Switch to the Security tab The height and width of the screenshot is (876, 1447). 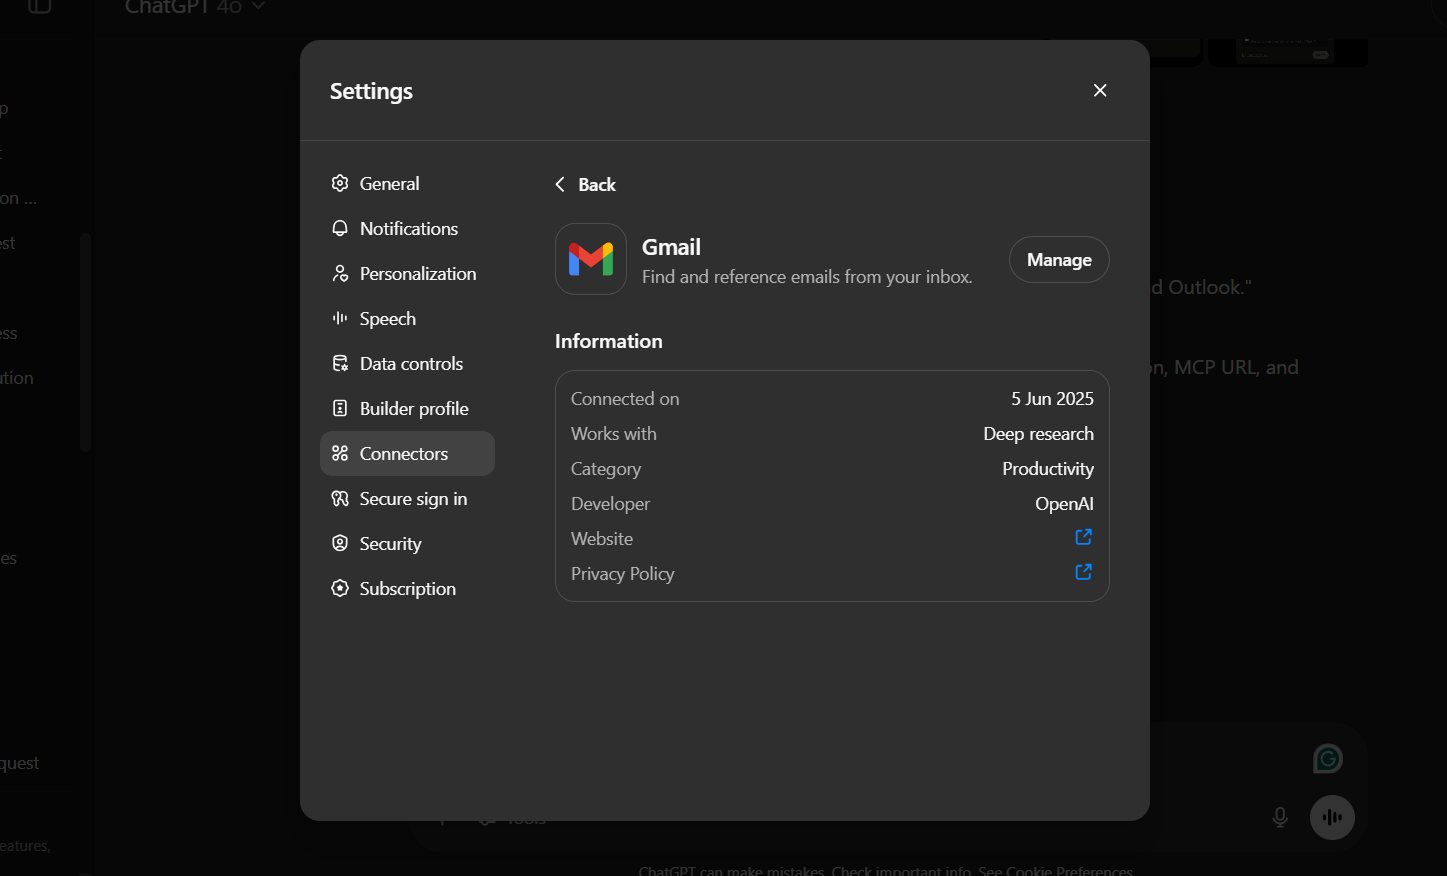coord(407,544)
